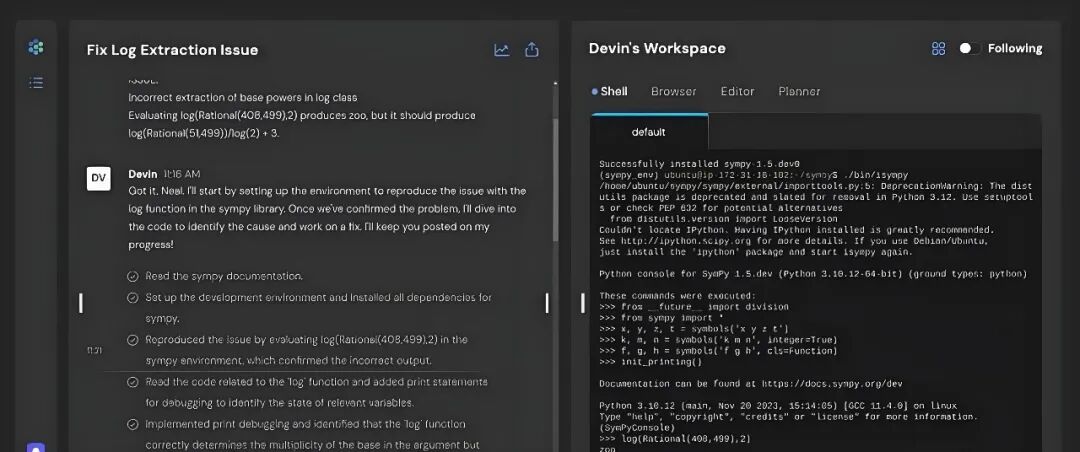Click the chat panel right edge handle
The image size is (1080, 452).
tap(547, 302)
